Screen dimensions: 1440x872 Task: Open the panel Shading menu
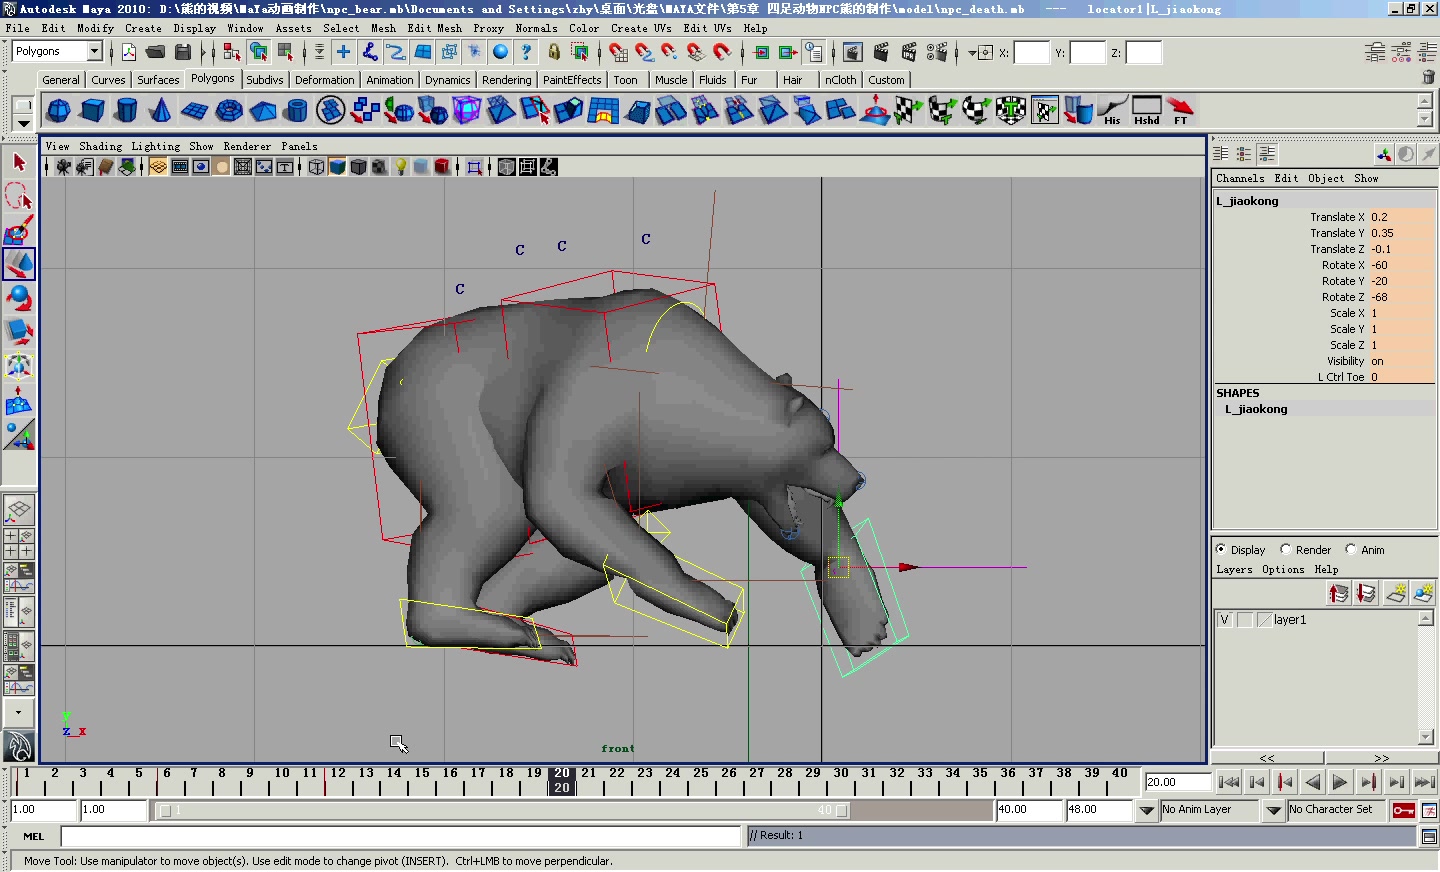coord(100,146)
